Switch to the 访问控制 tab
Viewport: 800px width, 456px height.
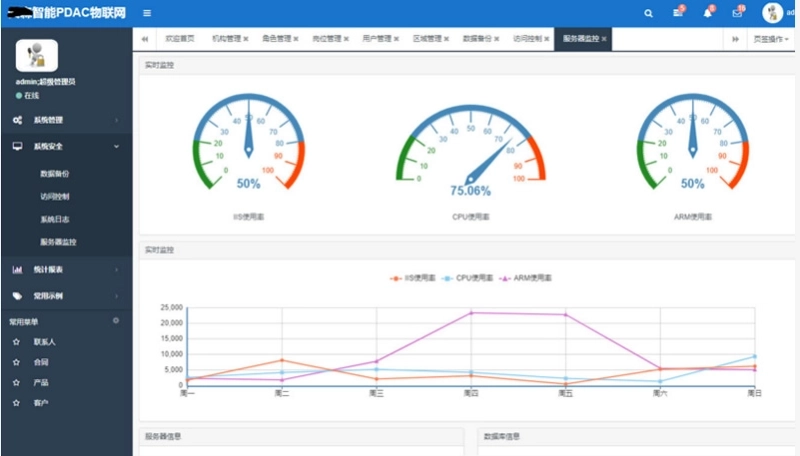(x=527, y=39)
